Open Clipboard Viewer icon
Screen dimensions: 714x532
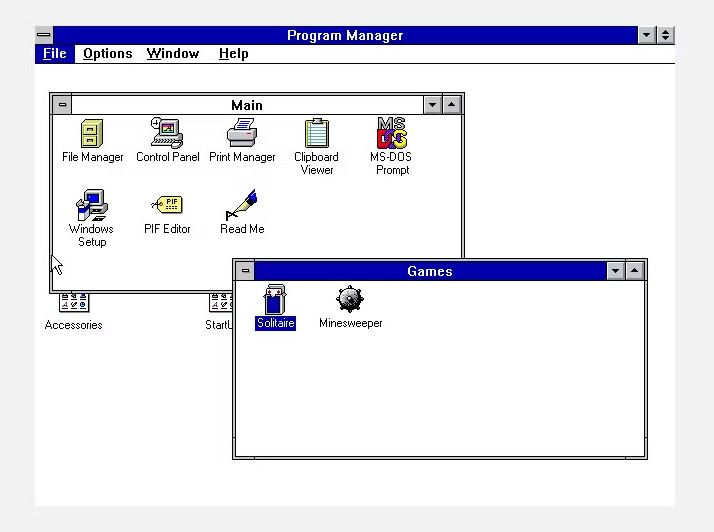point(316,133)
